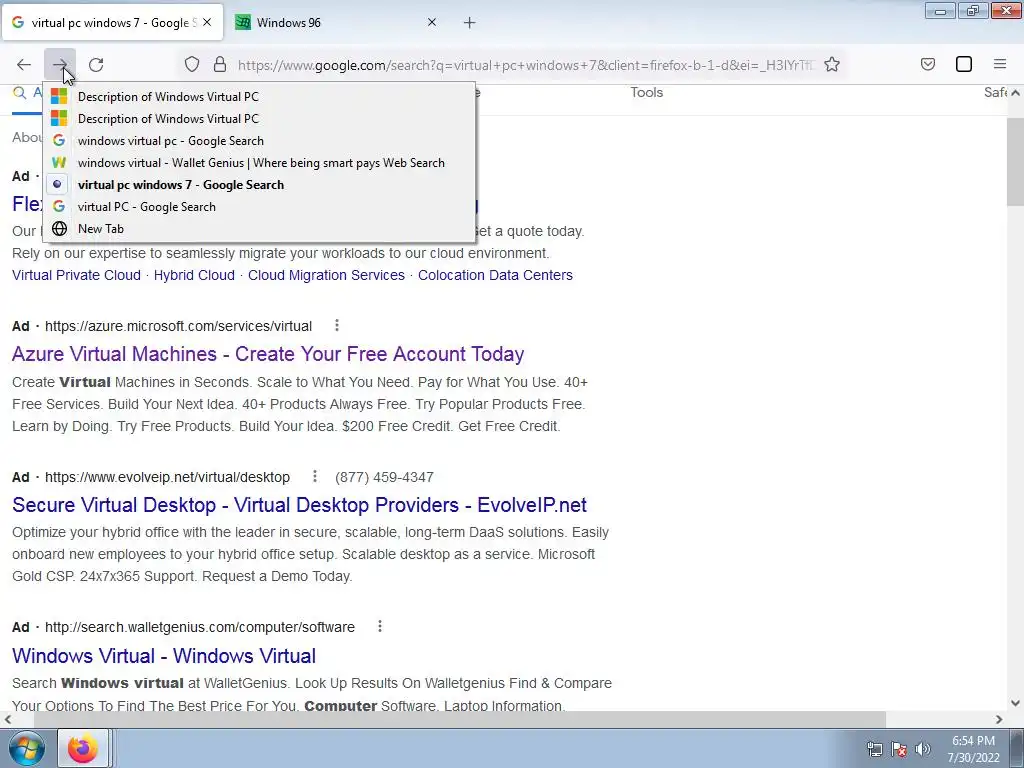This screenshot has height=768, width=1024.
Task: Go back with the back arrow button
Action: point(24,65)
